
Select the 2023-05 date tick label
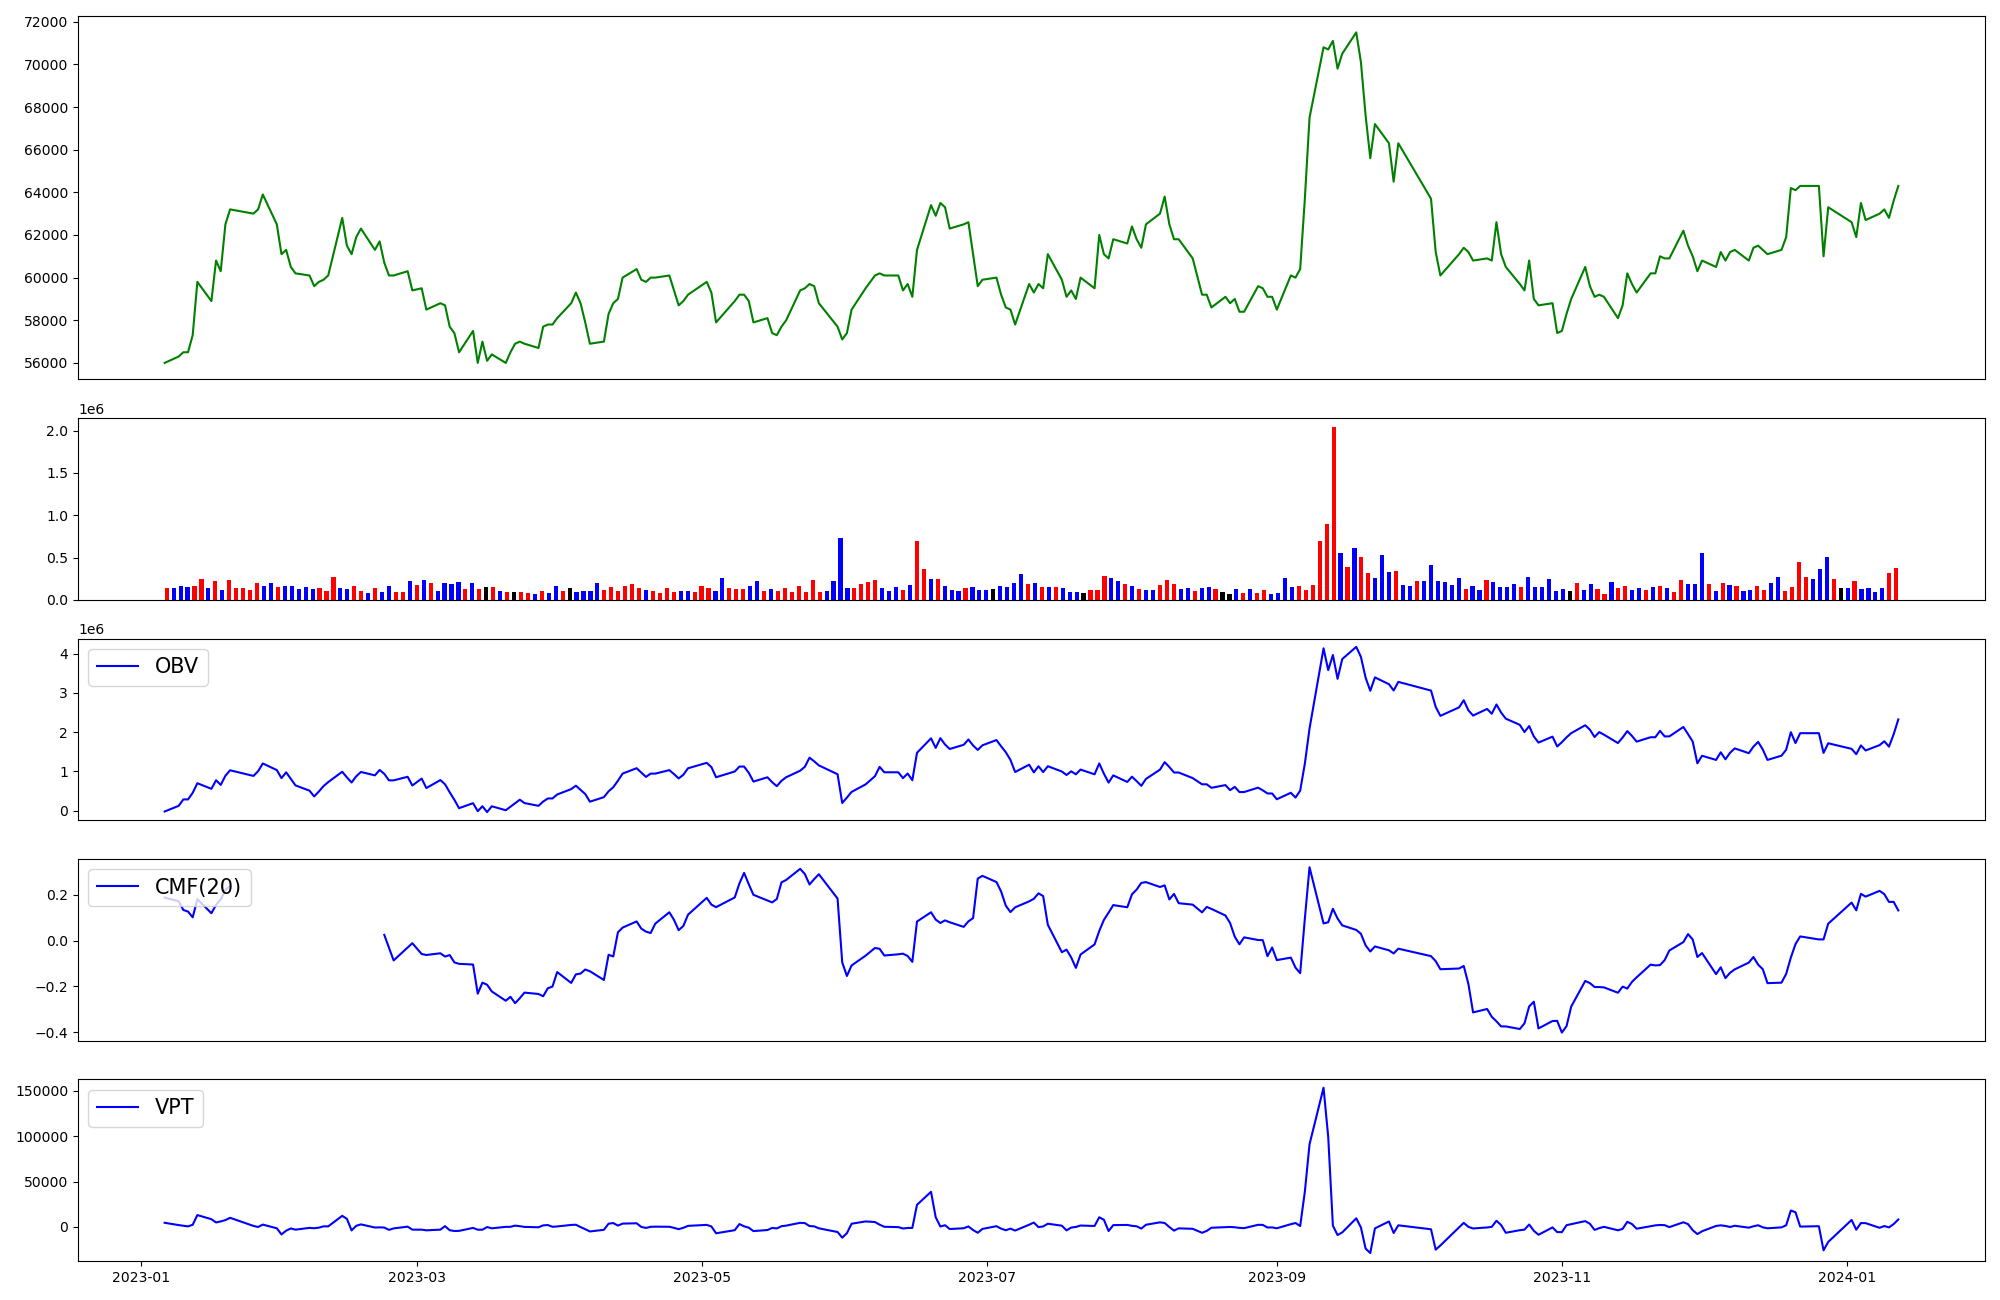pyautogui.click(x=702, y=1277)
